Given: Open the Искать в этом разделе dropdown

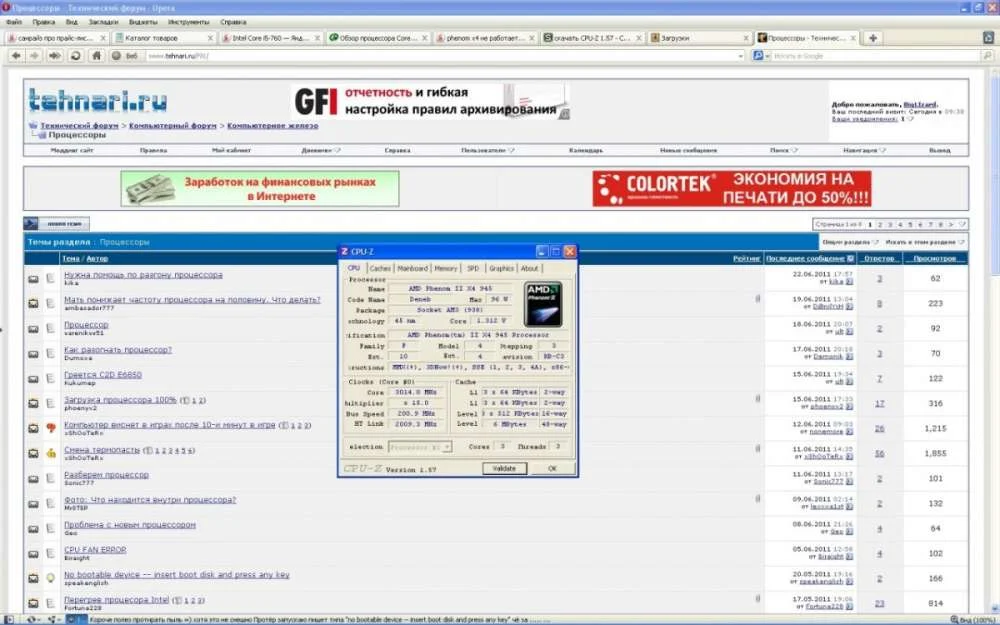Looking at the screenshot, I should (x=925, y=242).
